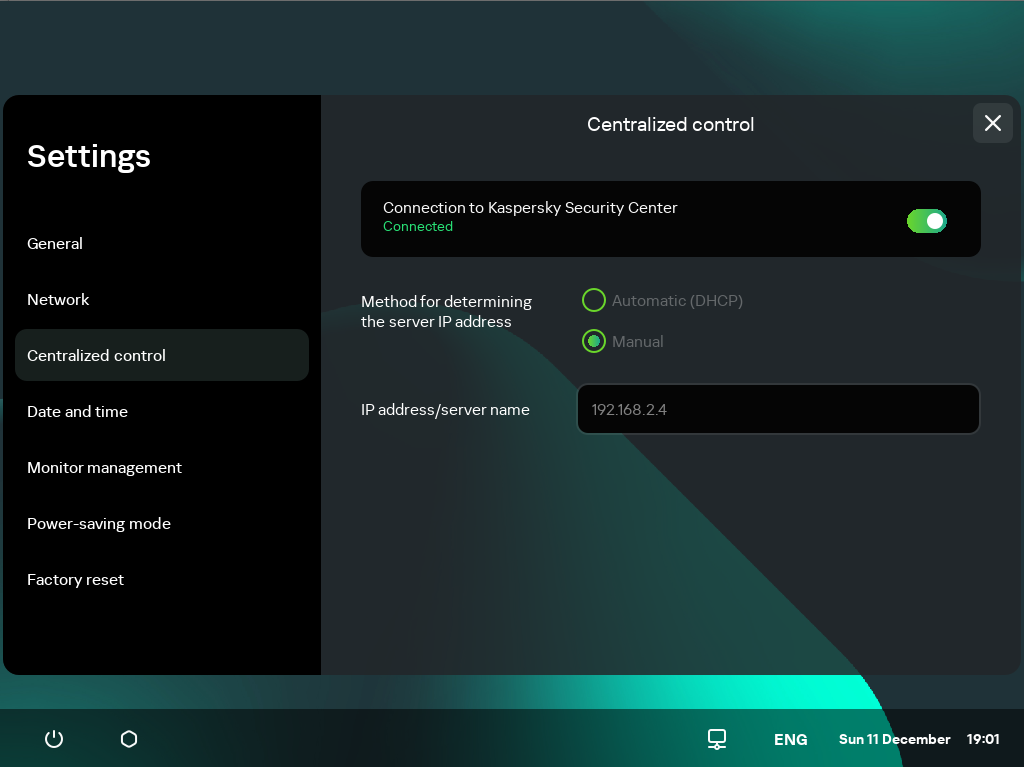1024x767 pixels.
Task: Open the monitor status icon near the clock
Action: pyautogui.click(x=716, y=739)
